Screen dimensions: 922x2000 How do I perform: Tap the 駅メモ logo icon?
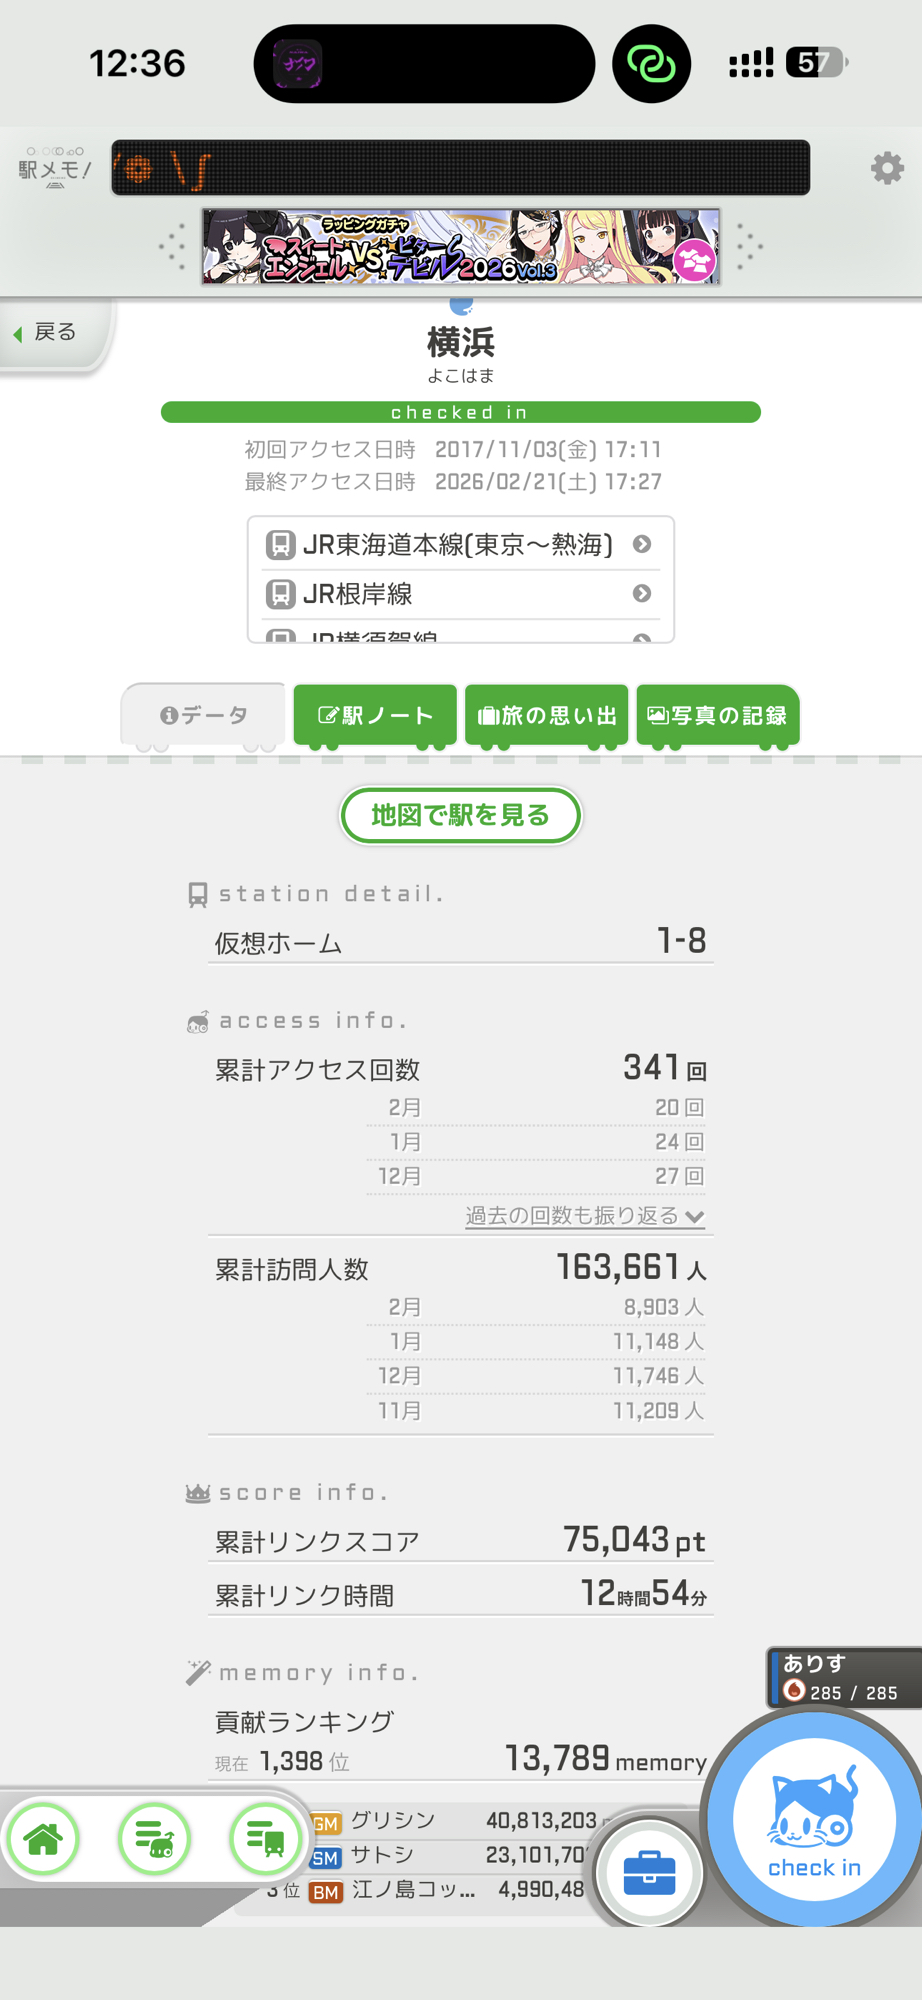click(x=54, y=168)
